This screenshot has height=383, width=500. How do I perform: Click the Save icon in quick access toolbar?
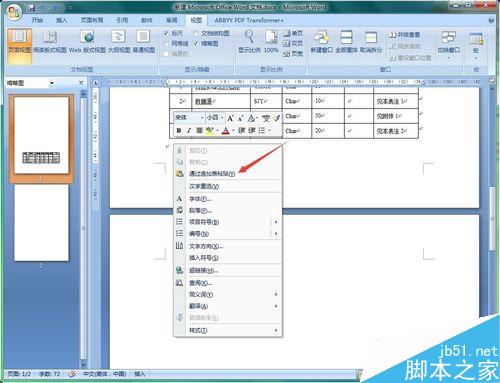[32, 7]
